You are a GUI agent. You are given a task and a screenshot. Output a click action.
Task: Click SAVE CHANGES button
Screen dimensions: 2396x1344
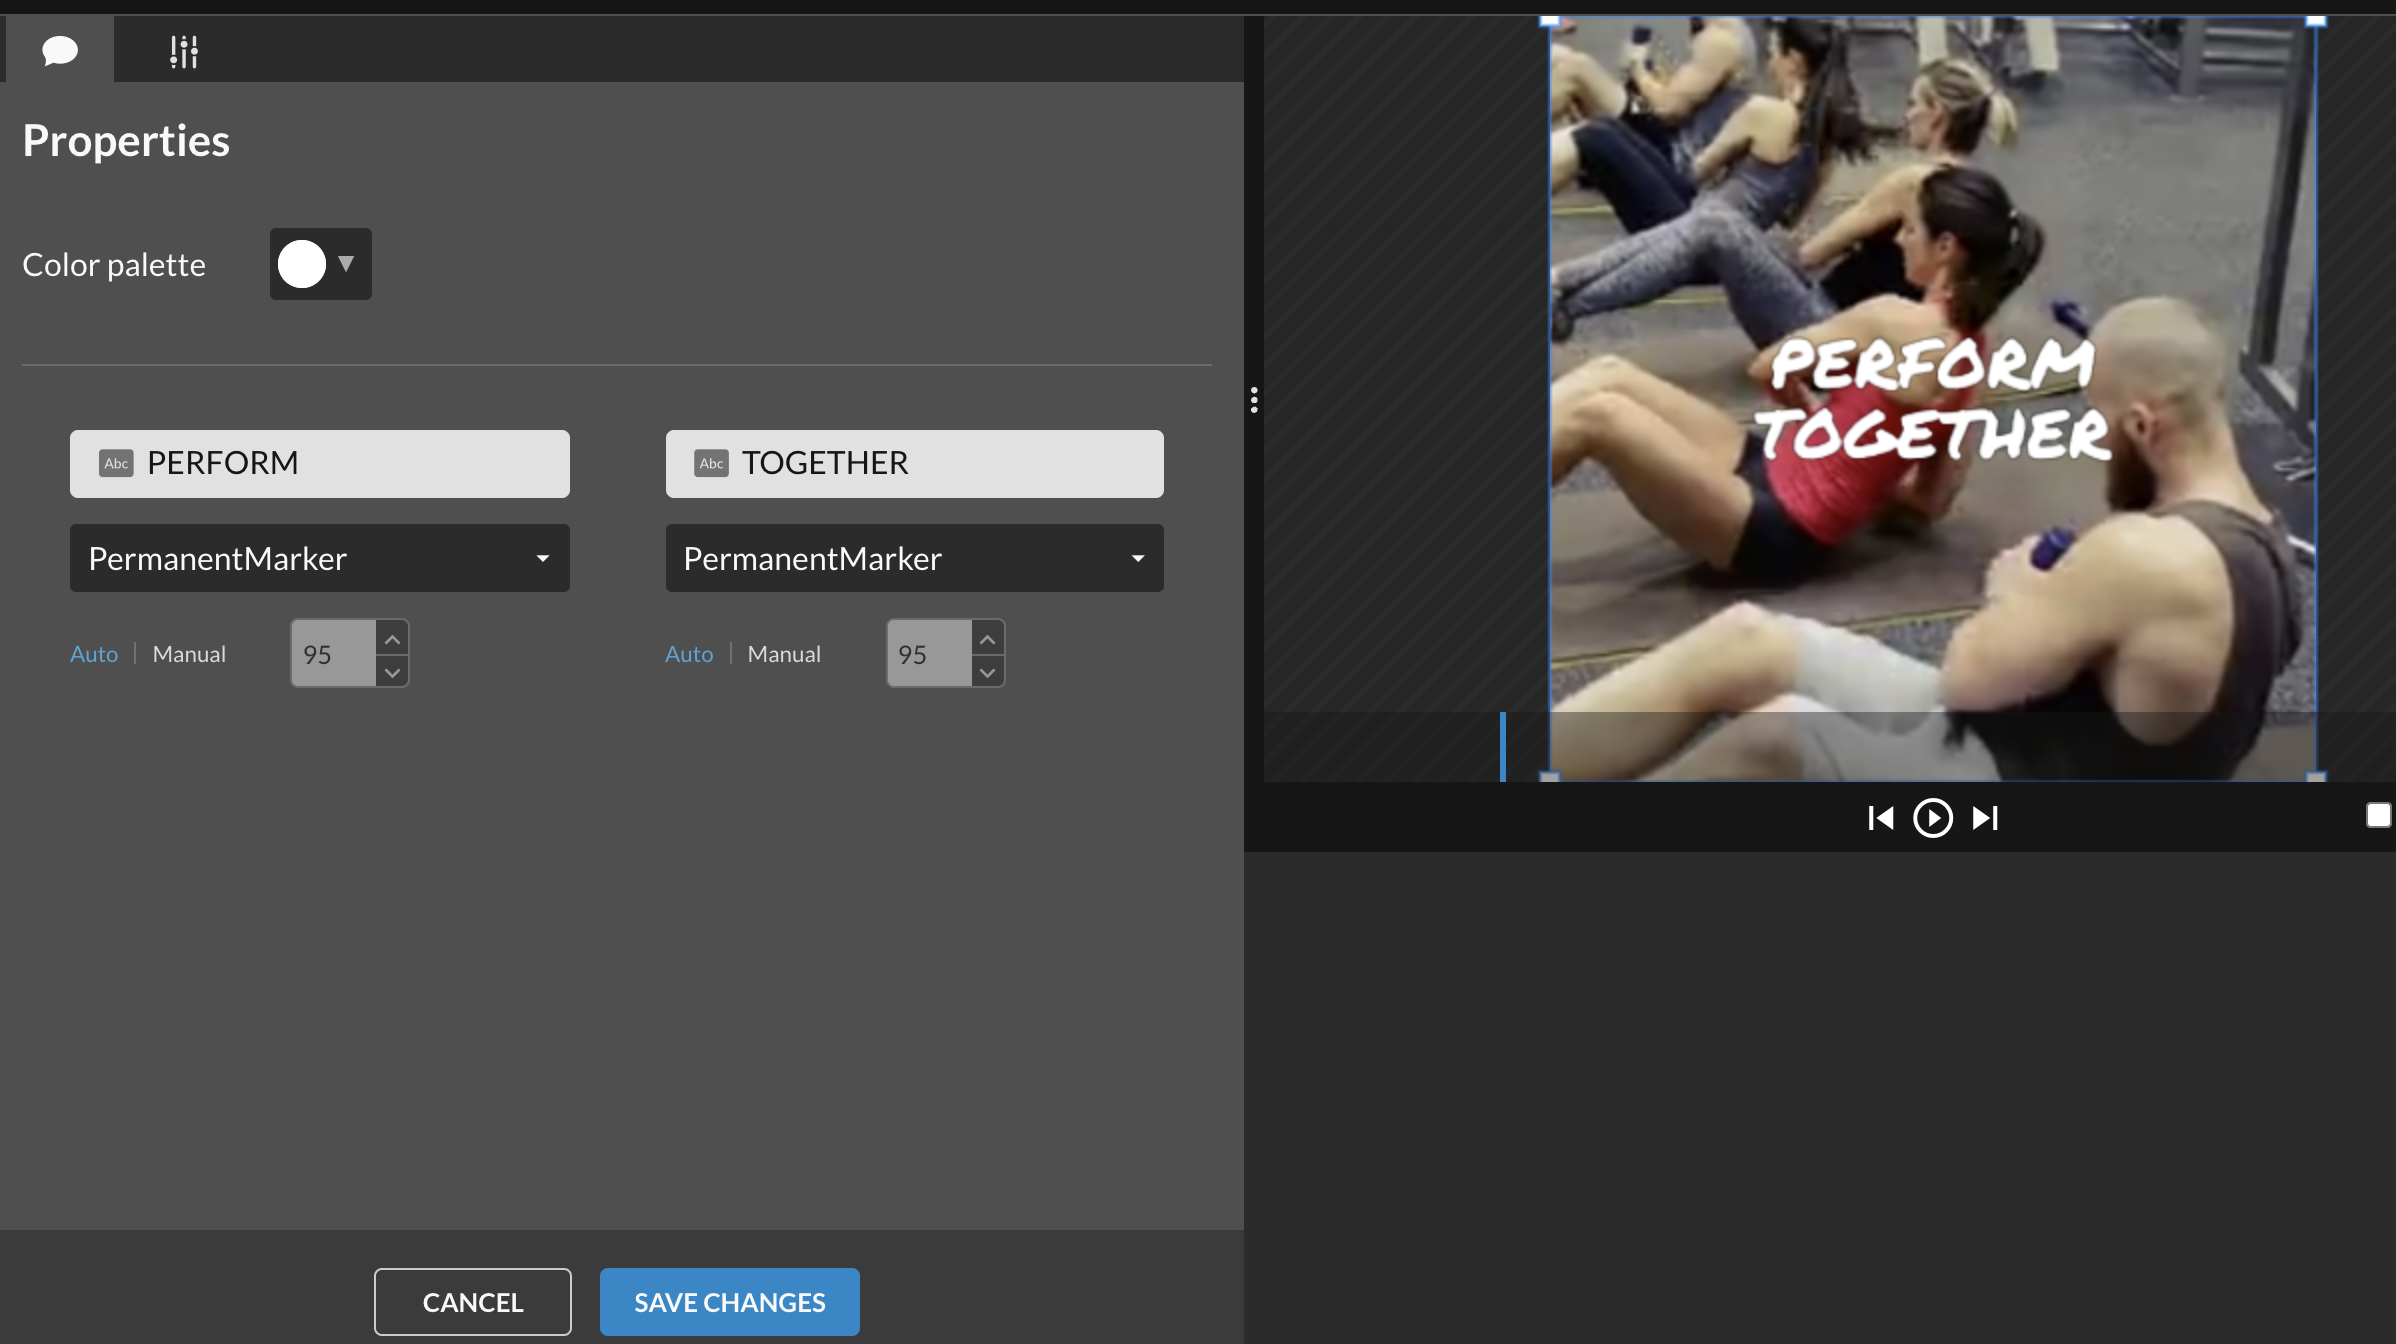tap(729, 1302)
